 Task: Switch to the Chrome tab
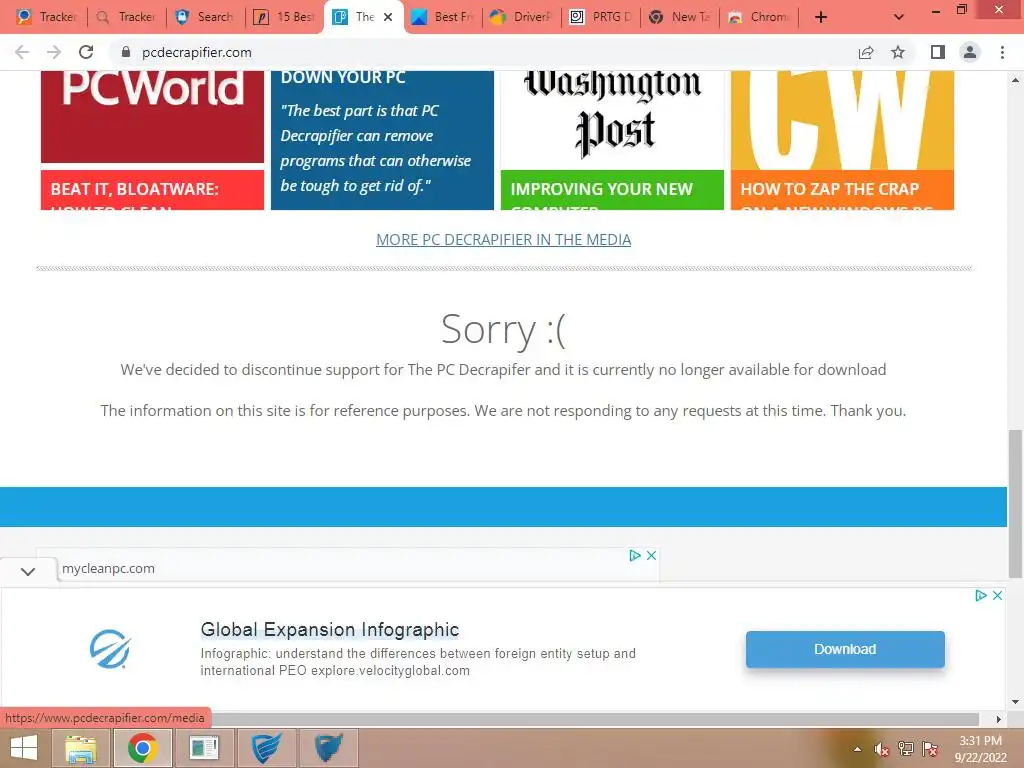click(758, 17)
